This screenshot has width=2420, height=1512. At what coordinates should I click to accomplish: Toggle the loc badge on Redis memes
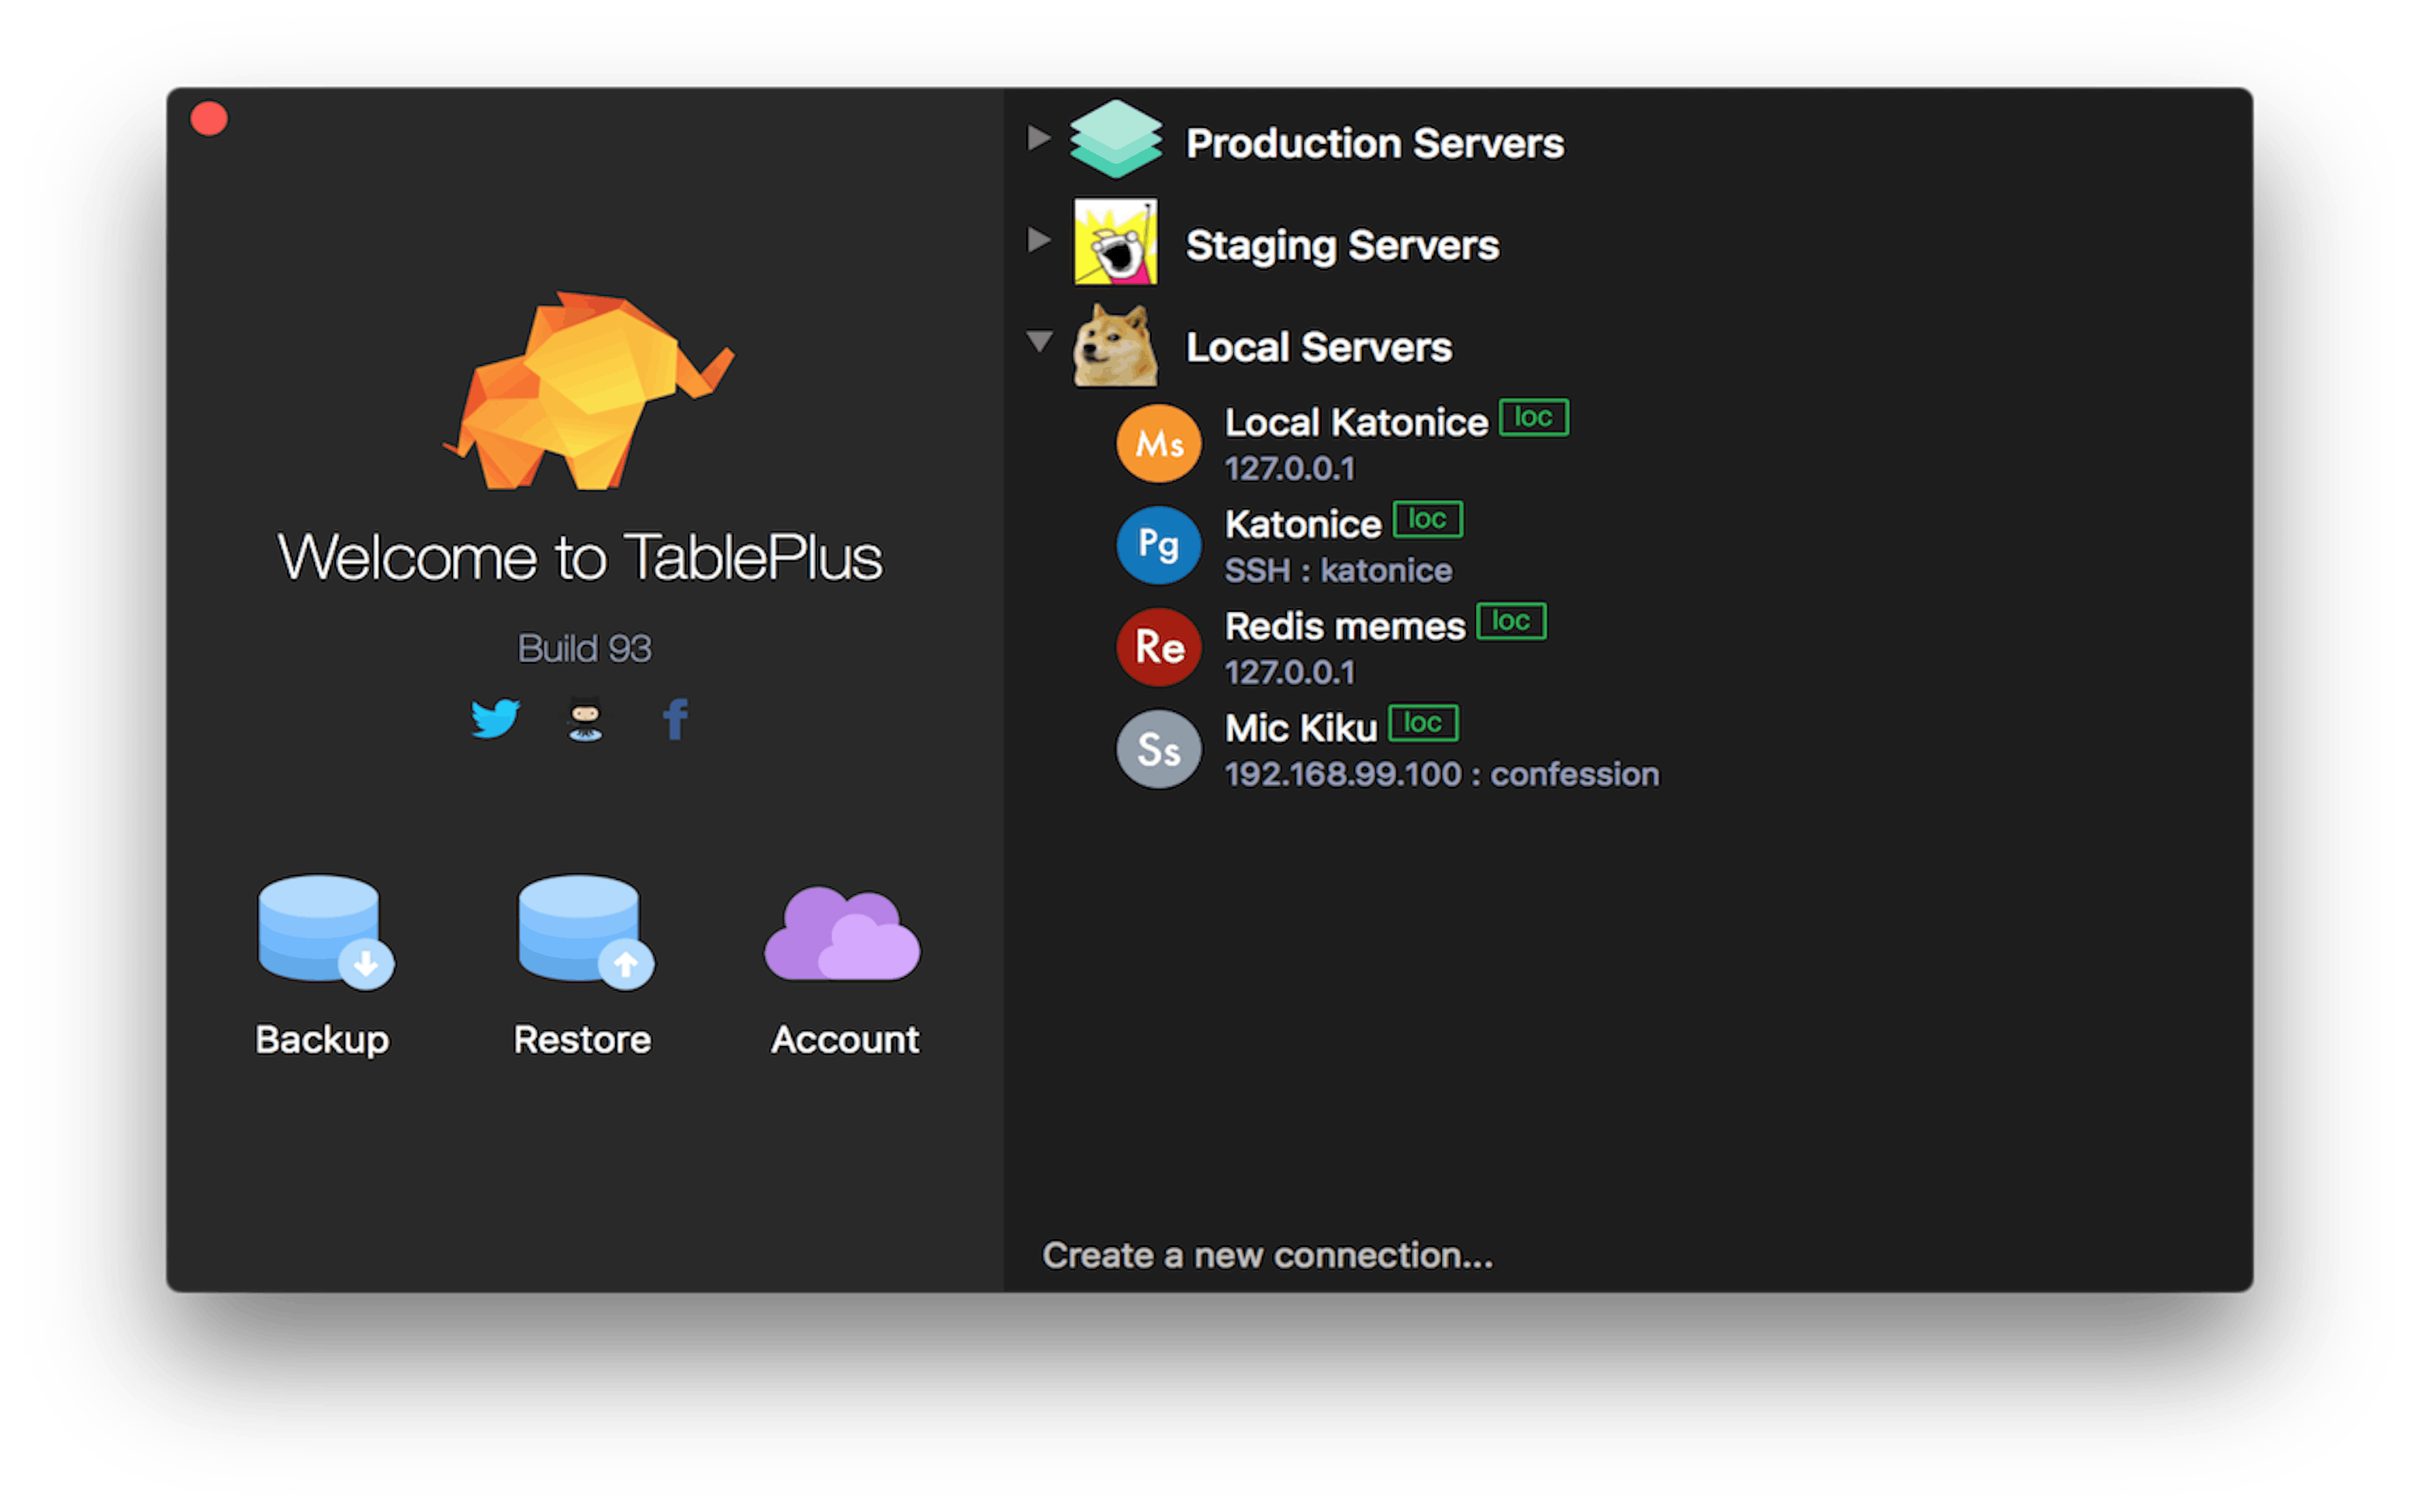pos(1510,621)
